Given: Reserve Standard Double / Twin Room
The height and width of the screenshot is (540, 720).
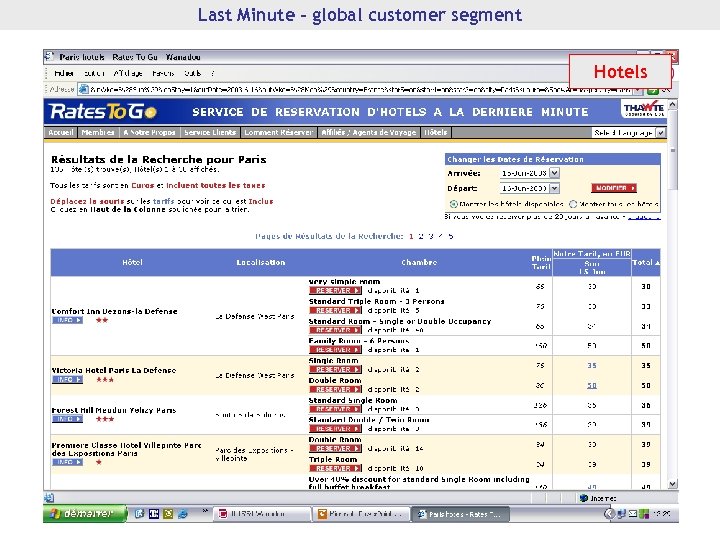Looking at the screenshot, I should click(335, 428).
